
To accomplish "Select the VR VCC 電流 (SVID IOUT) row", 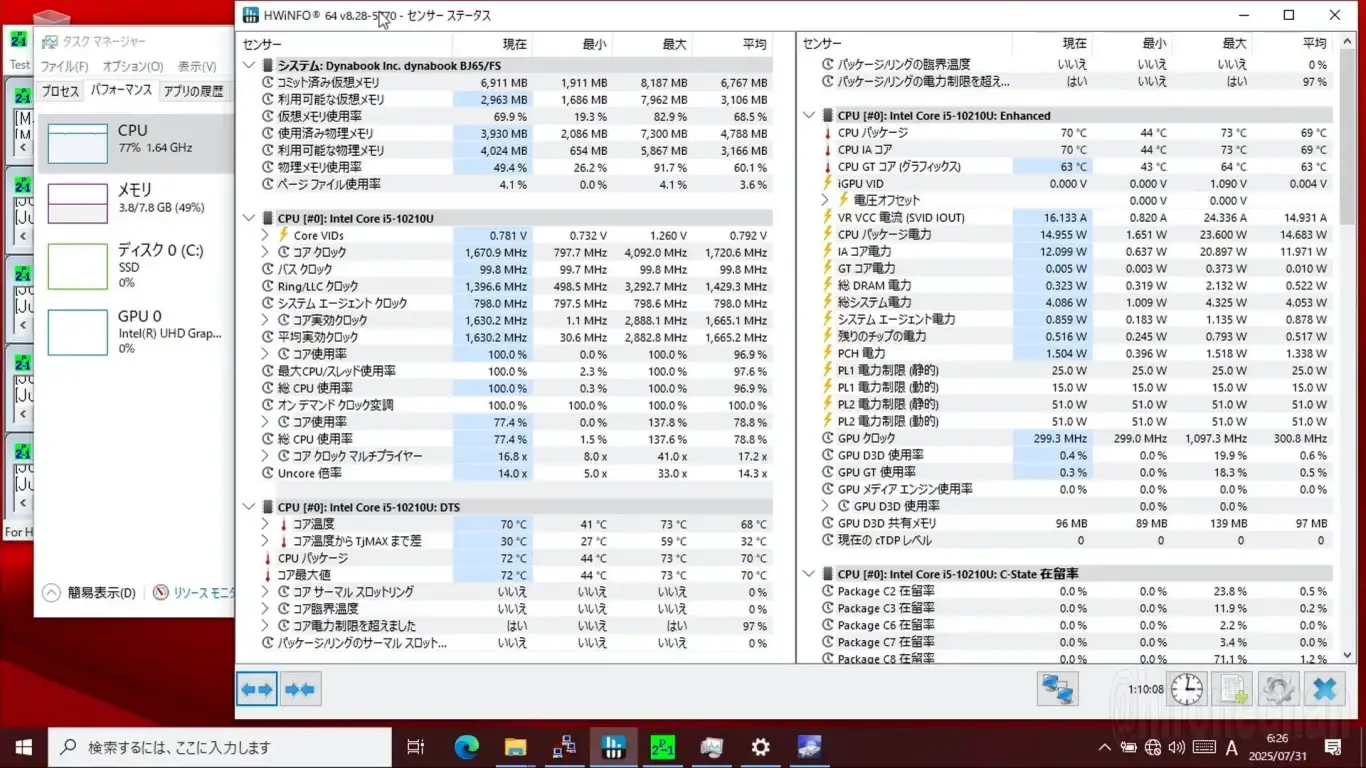I will (1068, 218).
